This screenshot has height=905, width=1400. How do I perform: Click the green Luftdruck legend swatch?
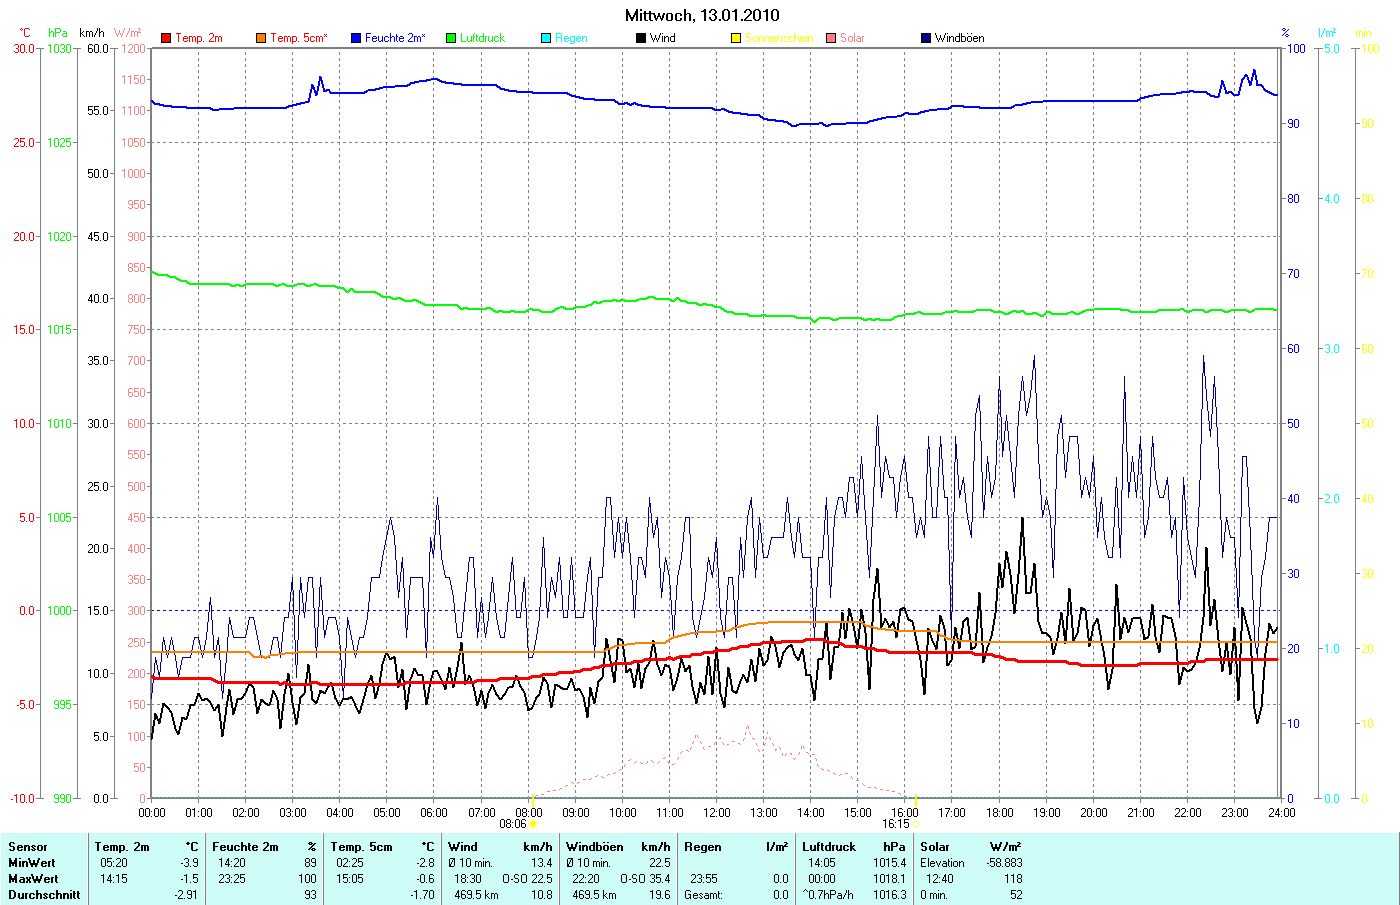(x=451, y=38)
